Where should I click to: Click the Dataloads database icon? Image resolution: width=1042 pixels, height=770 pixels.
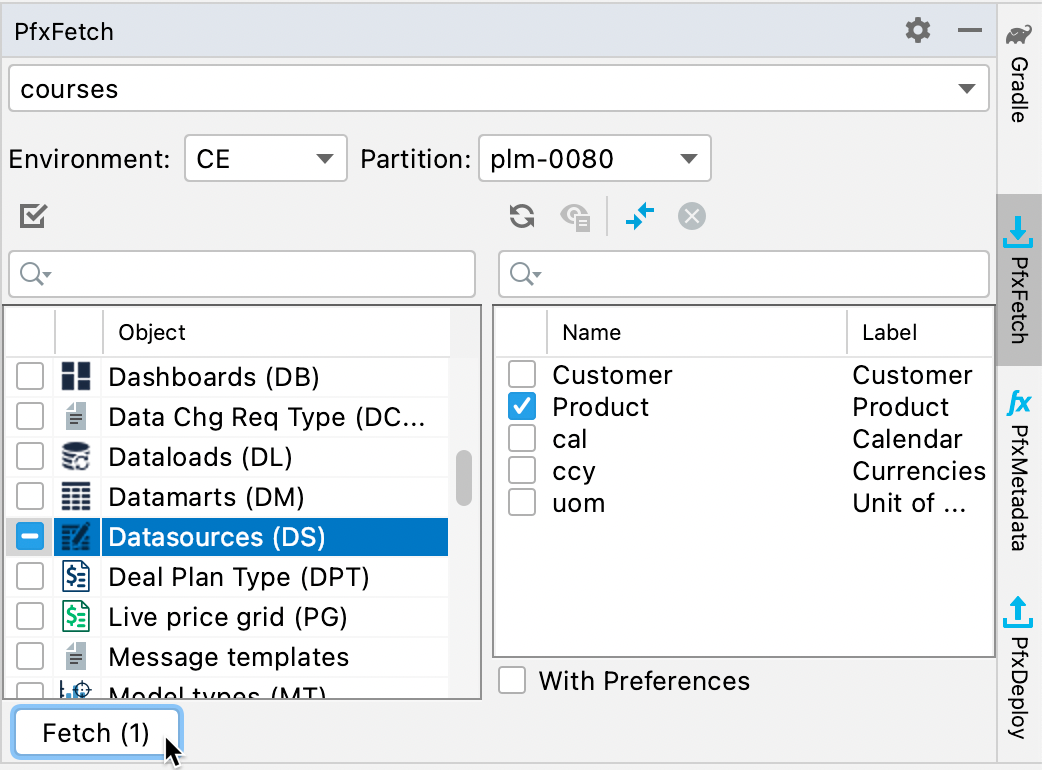tap(76, 457)
